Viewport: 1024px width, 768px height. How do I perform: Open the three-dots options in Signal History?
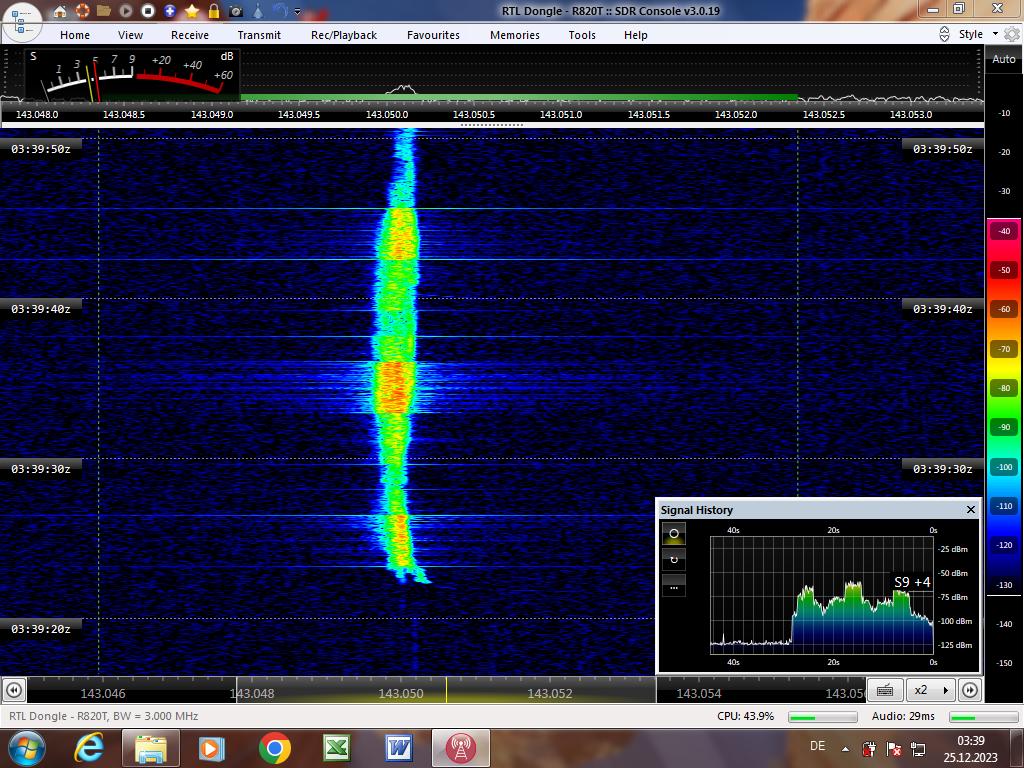coord(673,586)
